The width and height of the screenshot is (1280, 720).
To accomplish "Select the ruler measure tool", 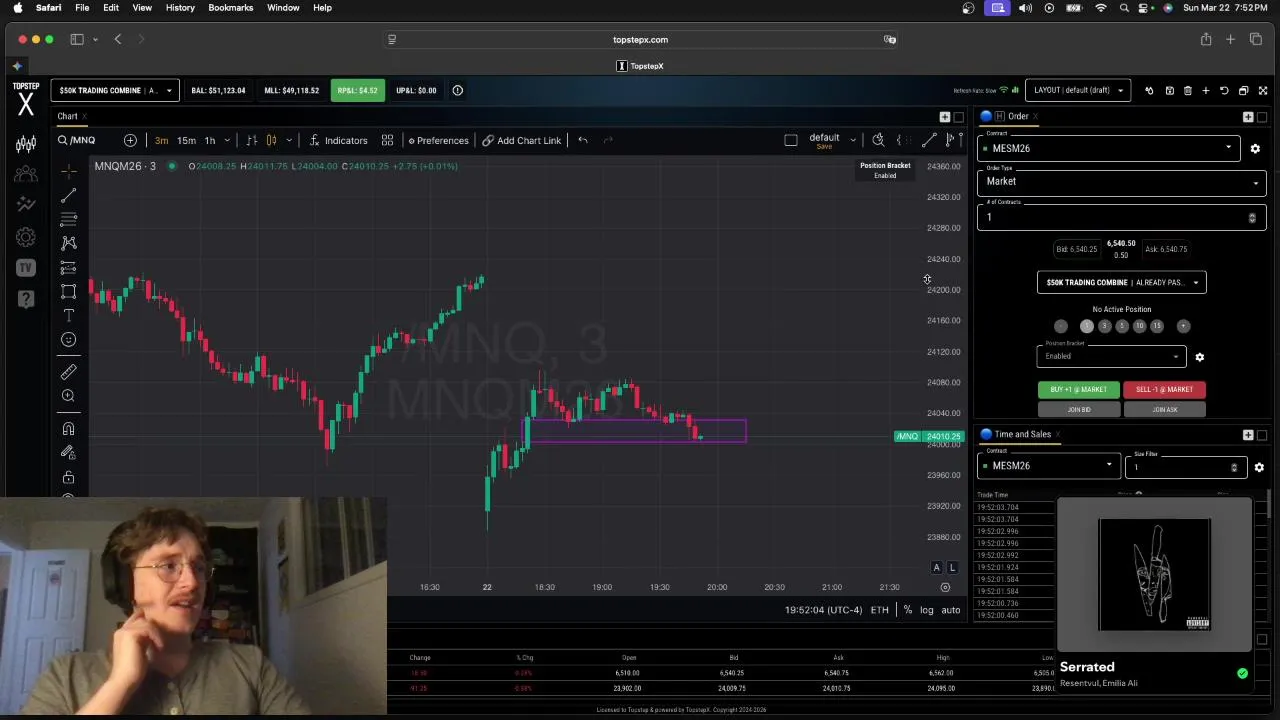I will click(x=68, y=372).
